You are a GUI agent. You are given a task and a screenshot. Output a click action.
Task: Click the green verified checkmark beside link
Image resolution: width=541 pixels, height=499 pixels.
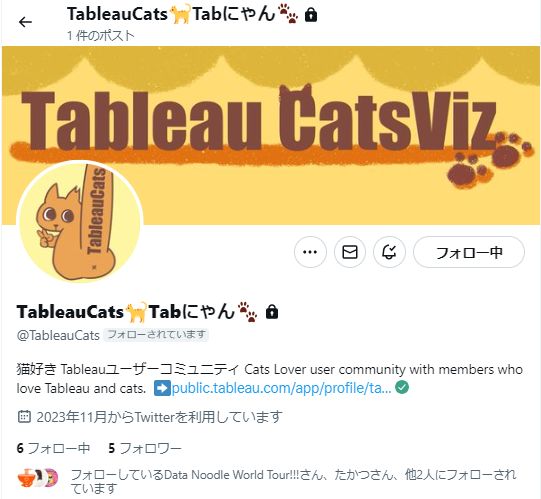(402, 387)
